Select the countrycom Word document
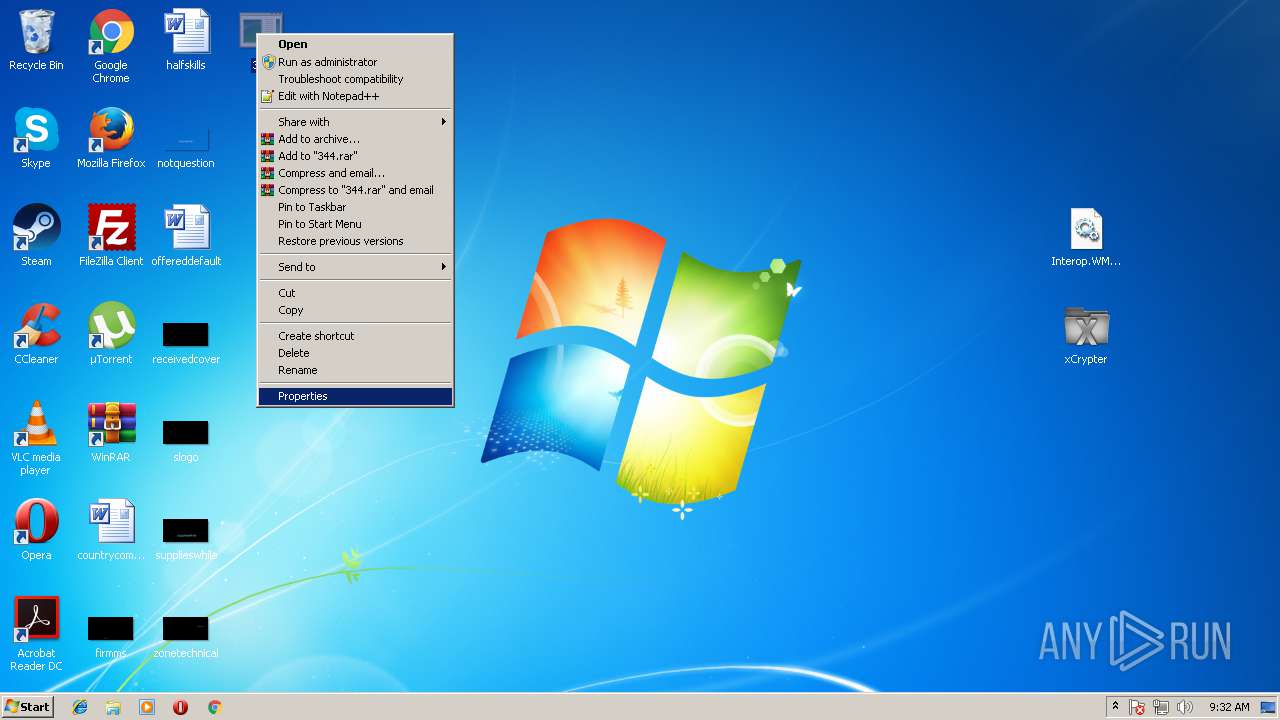 pos(111,531)
